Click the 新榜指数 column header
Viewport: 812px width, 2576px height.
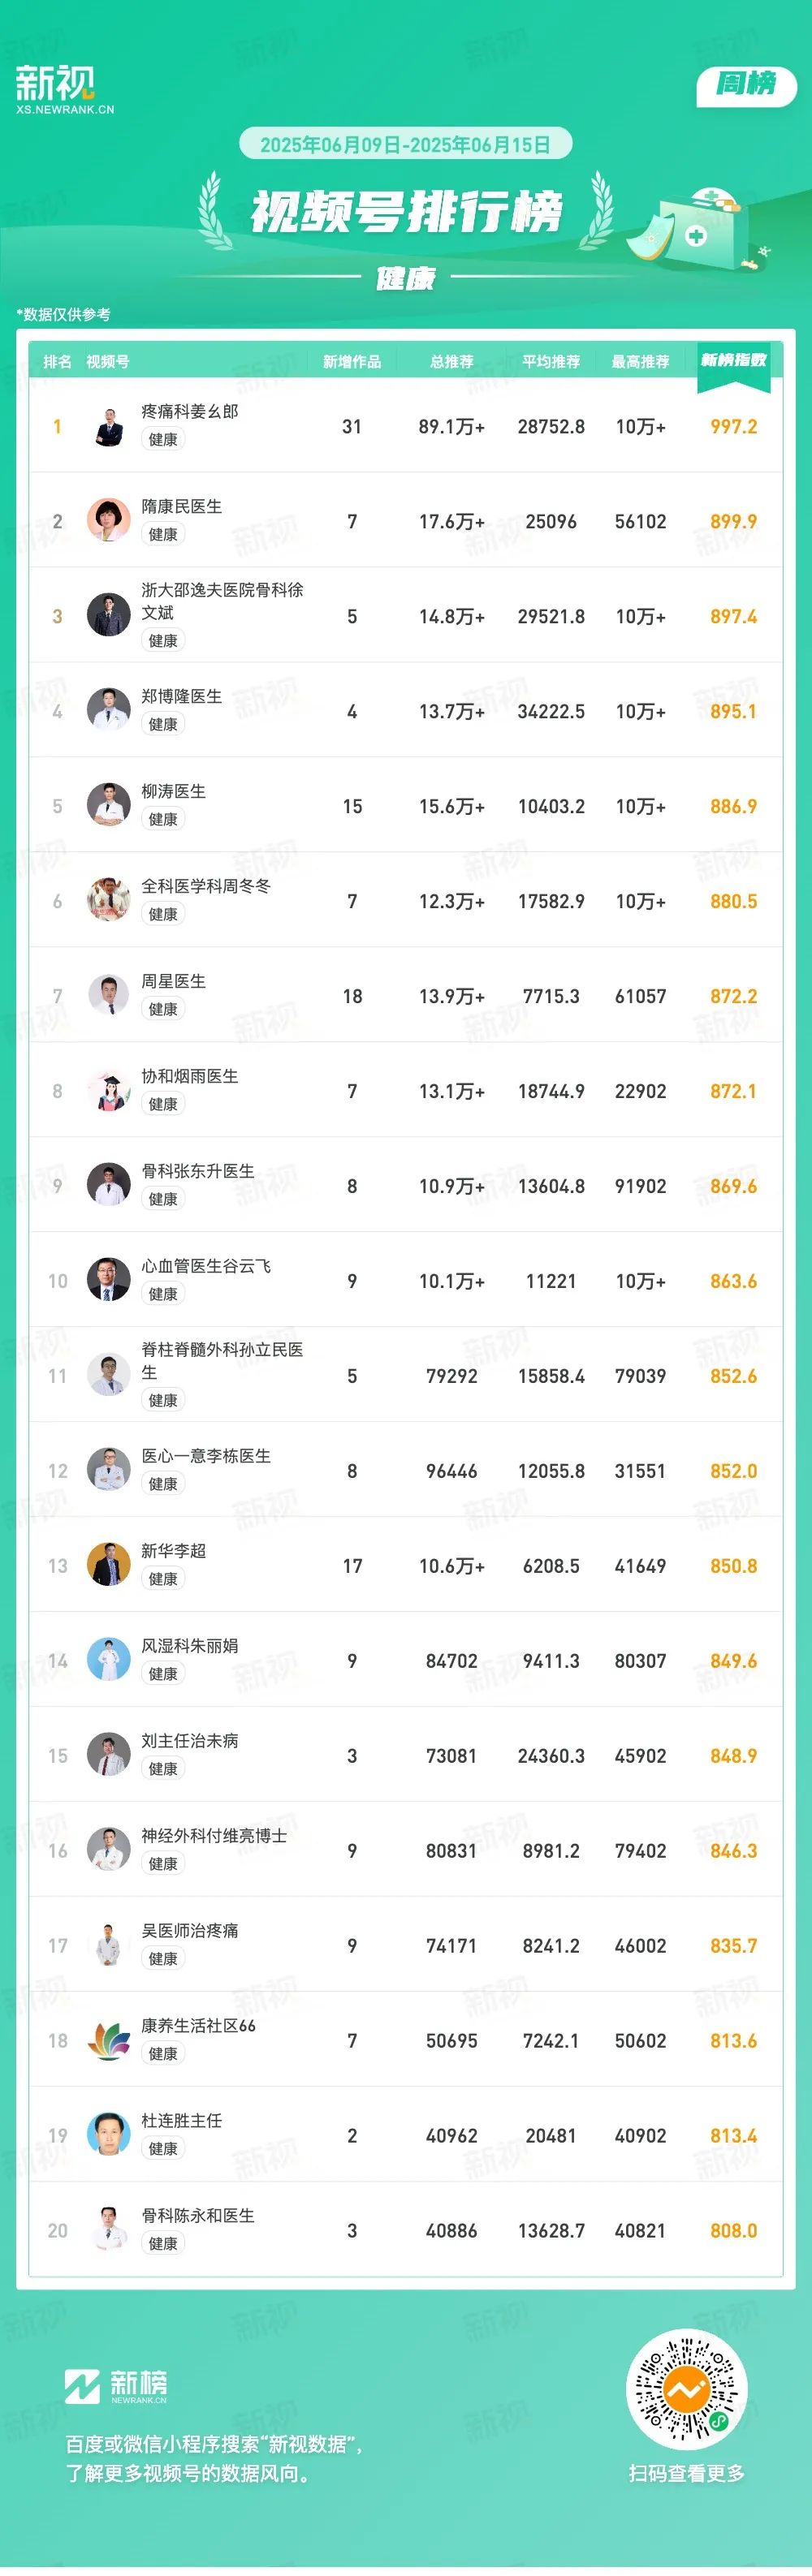[733, 360]
